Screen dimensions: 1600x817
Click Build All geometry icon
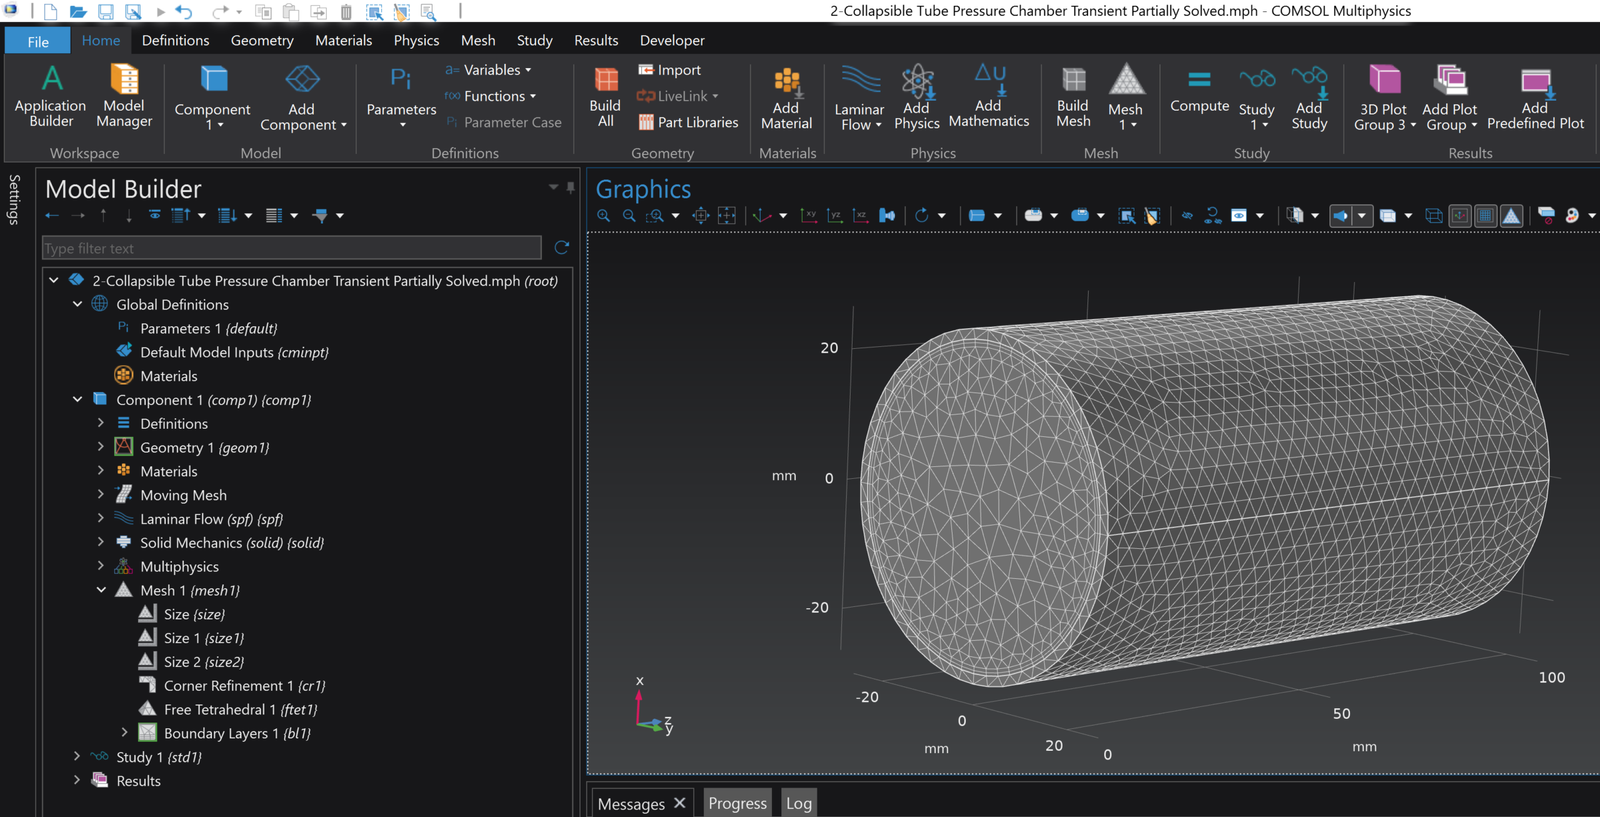coord(605,80)
